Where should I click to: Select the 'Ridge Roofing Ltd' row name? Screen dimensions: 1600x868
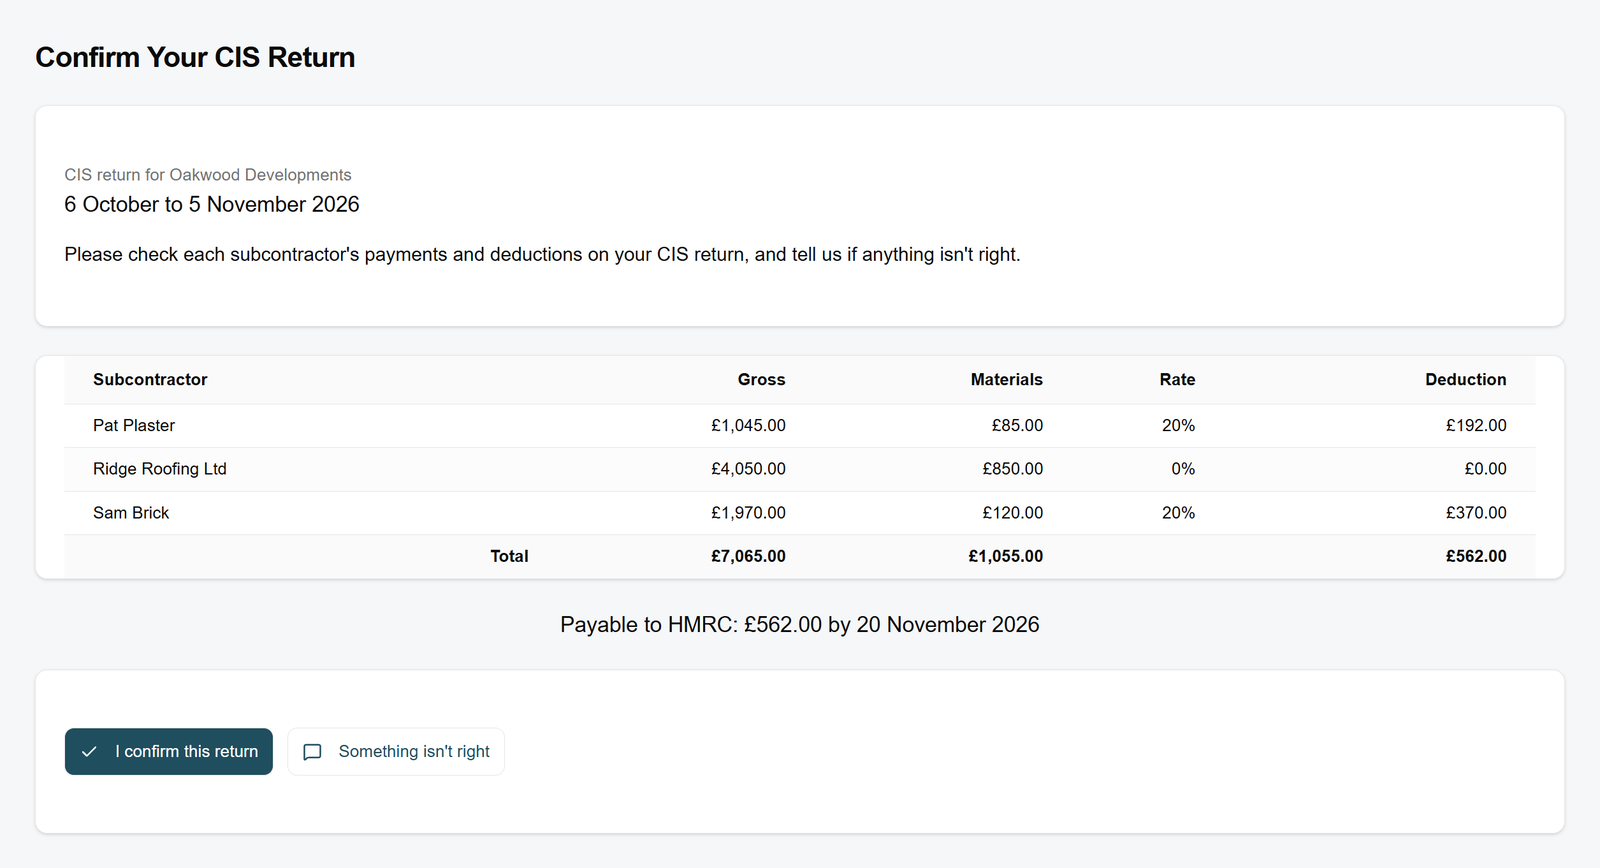point(160,469)
